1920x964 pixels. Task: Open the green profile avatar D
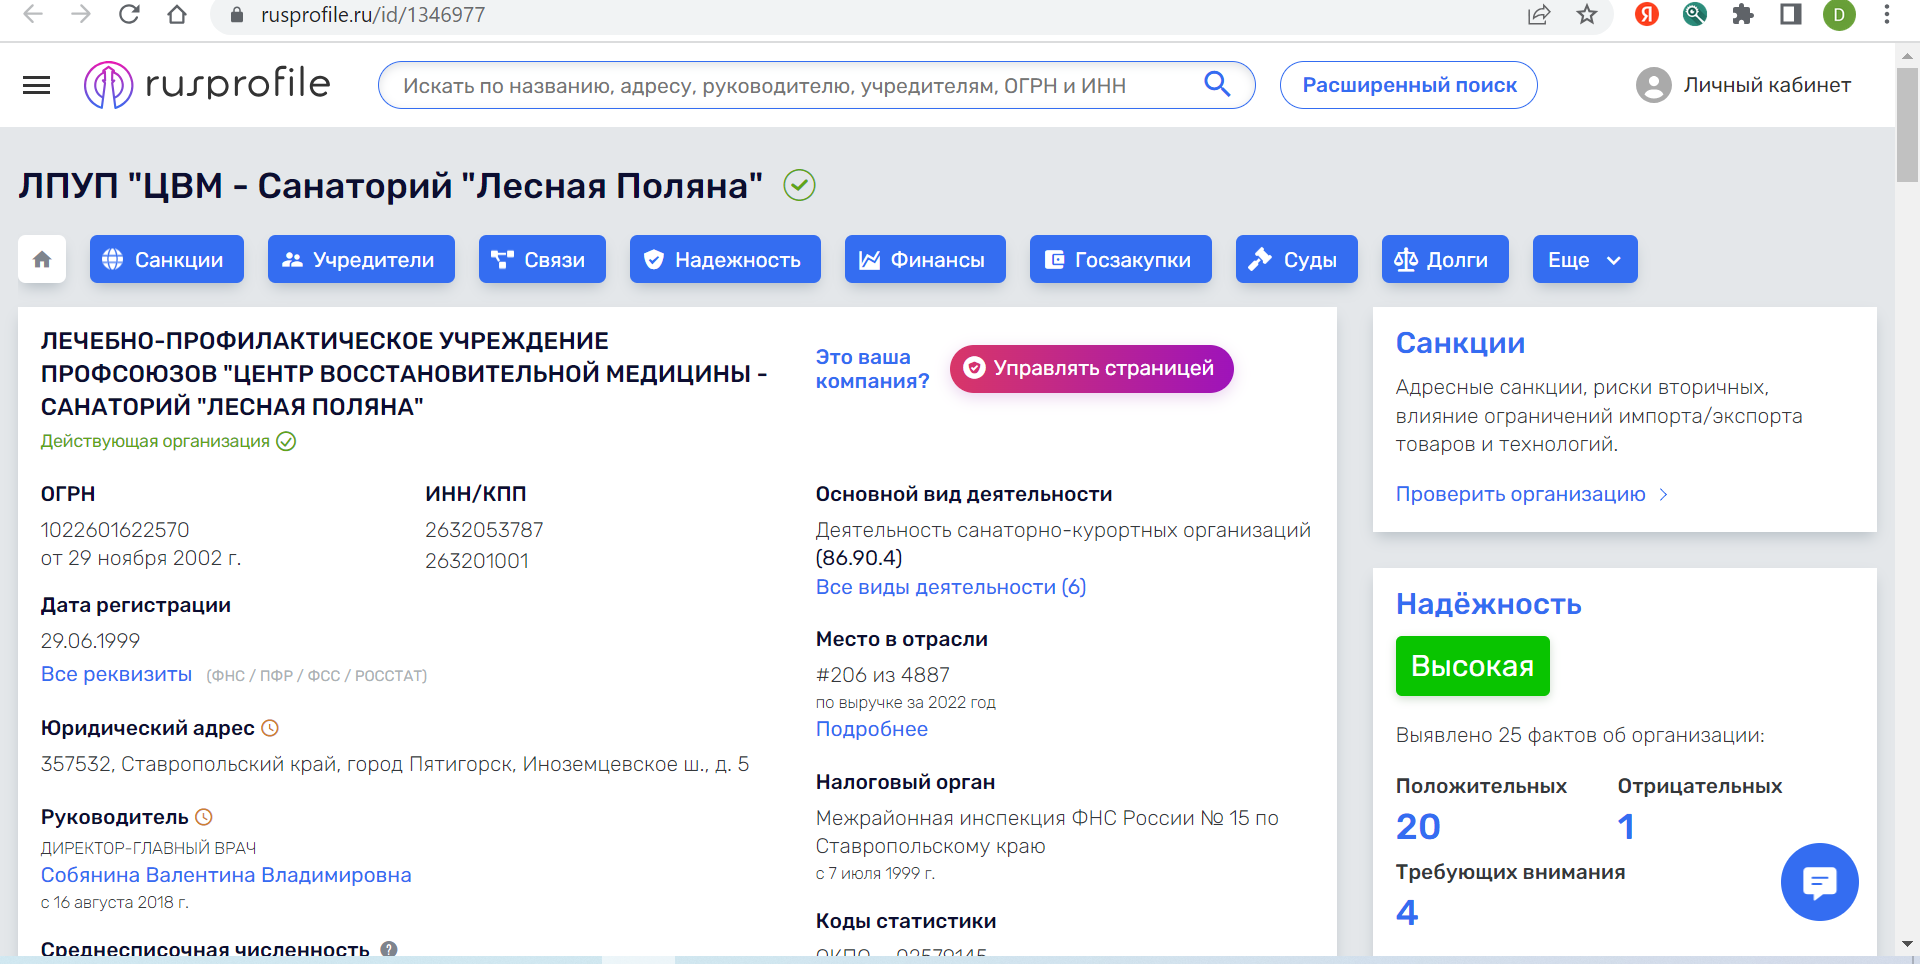(1839, 15)
